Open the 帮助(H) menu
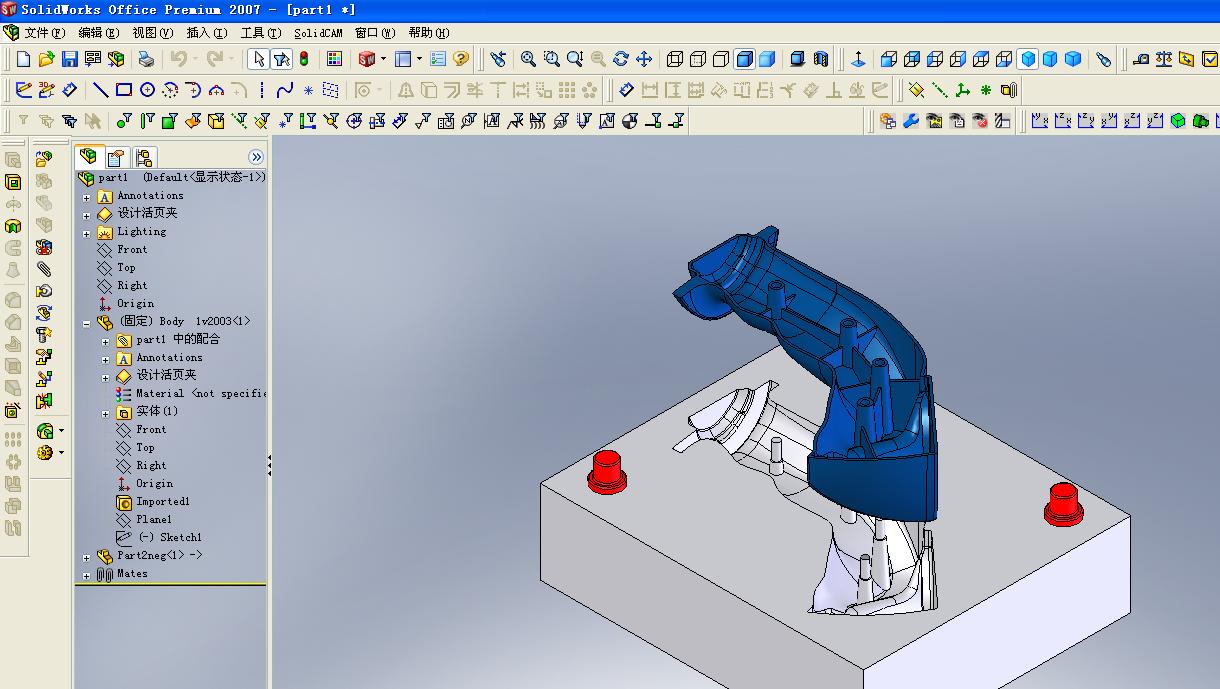The width and height of the screenshot is (1220, 689). pos(429,33)
